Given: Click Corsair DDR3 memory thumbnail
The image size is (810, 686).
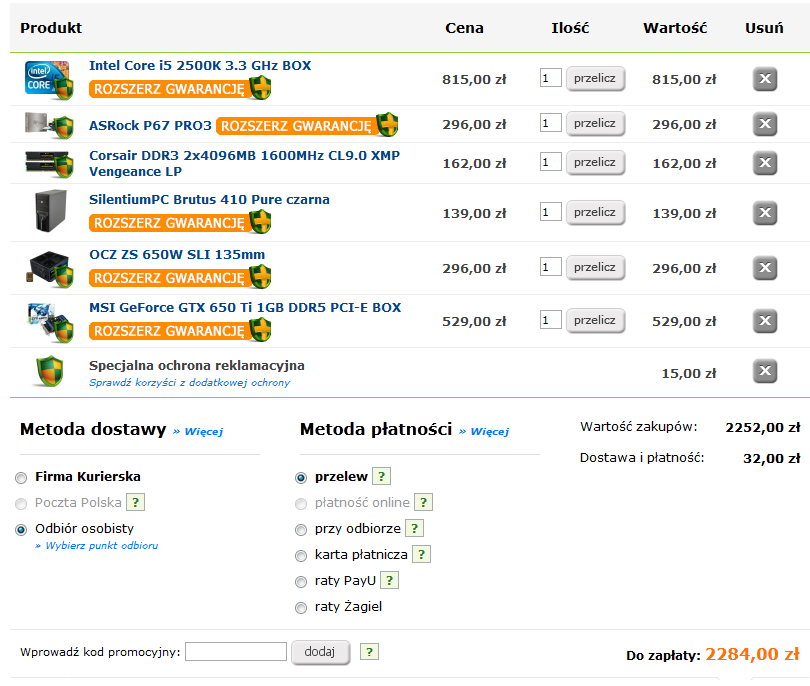Looking at the screenshot, I should tap(49, 164).
